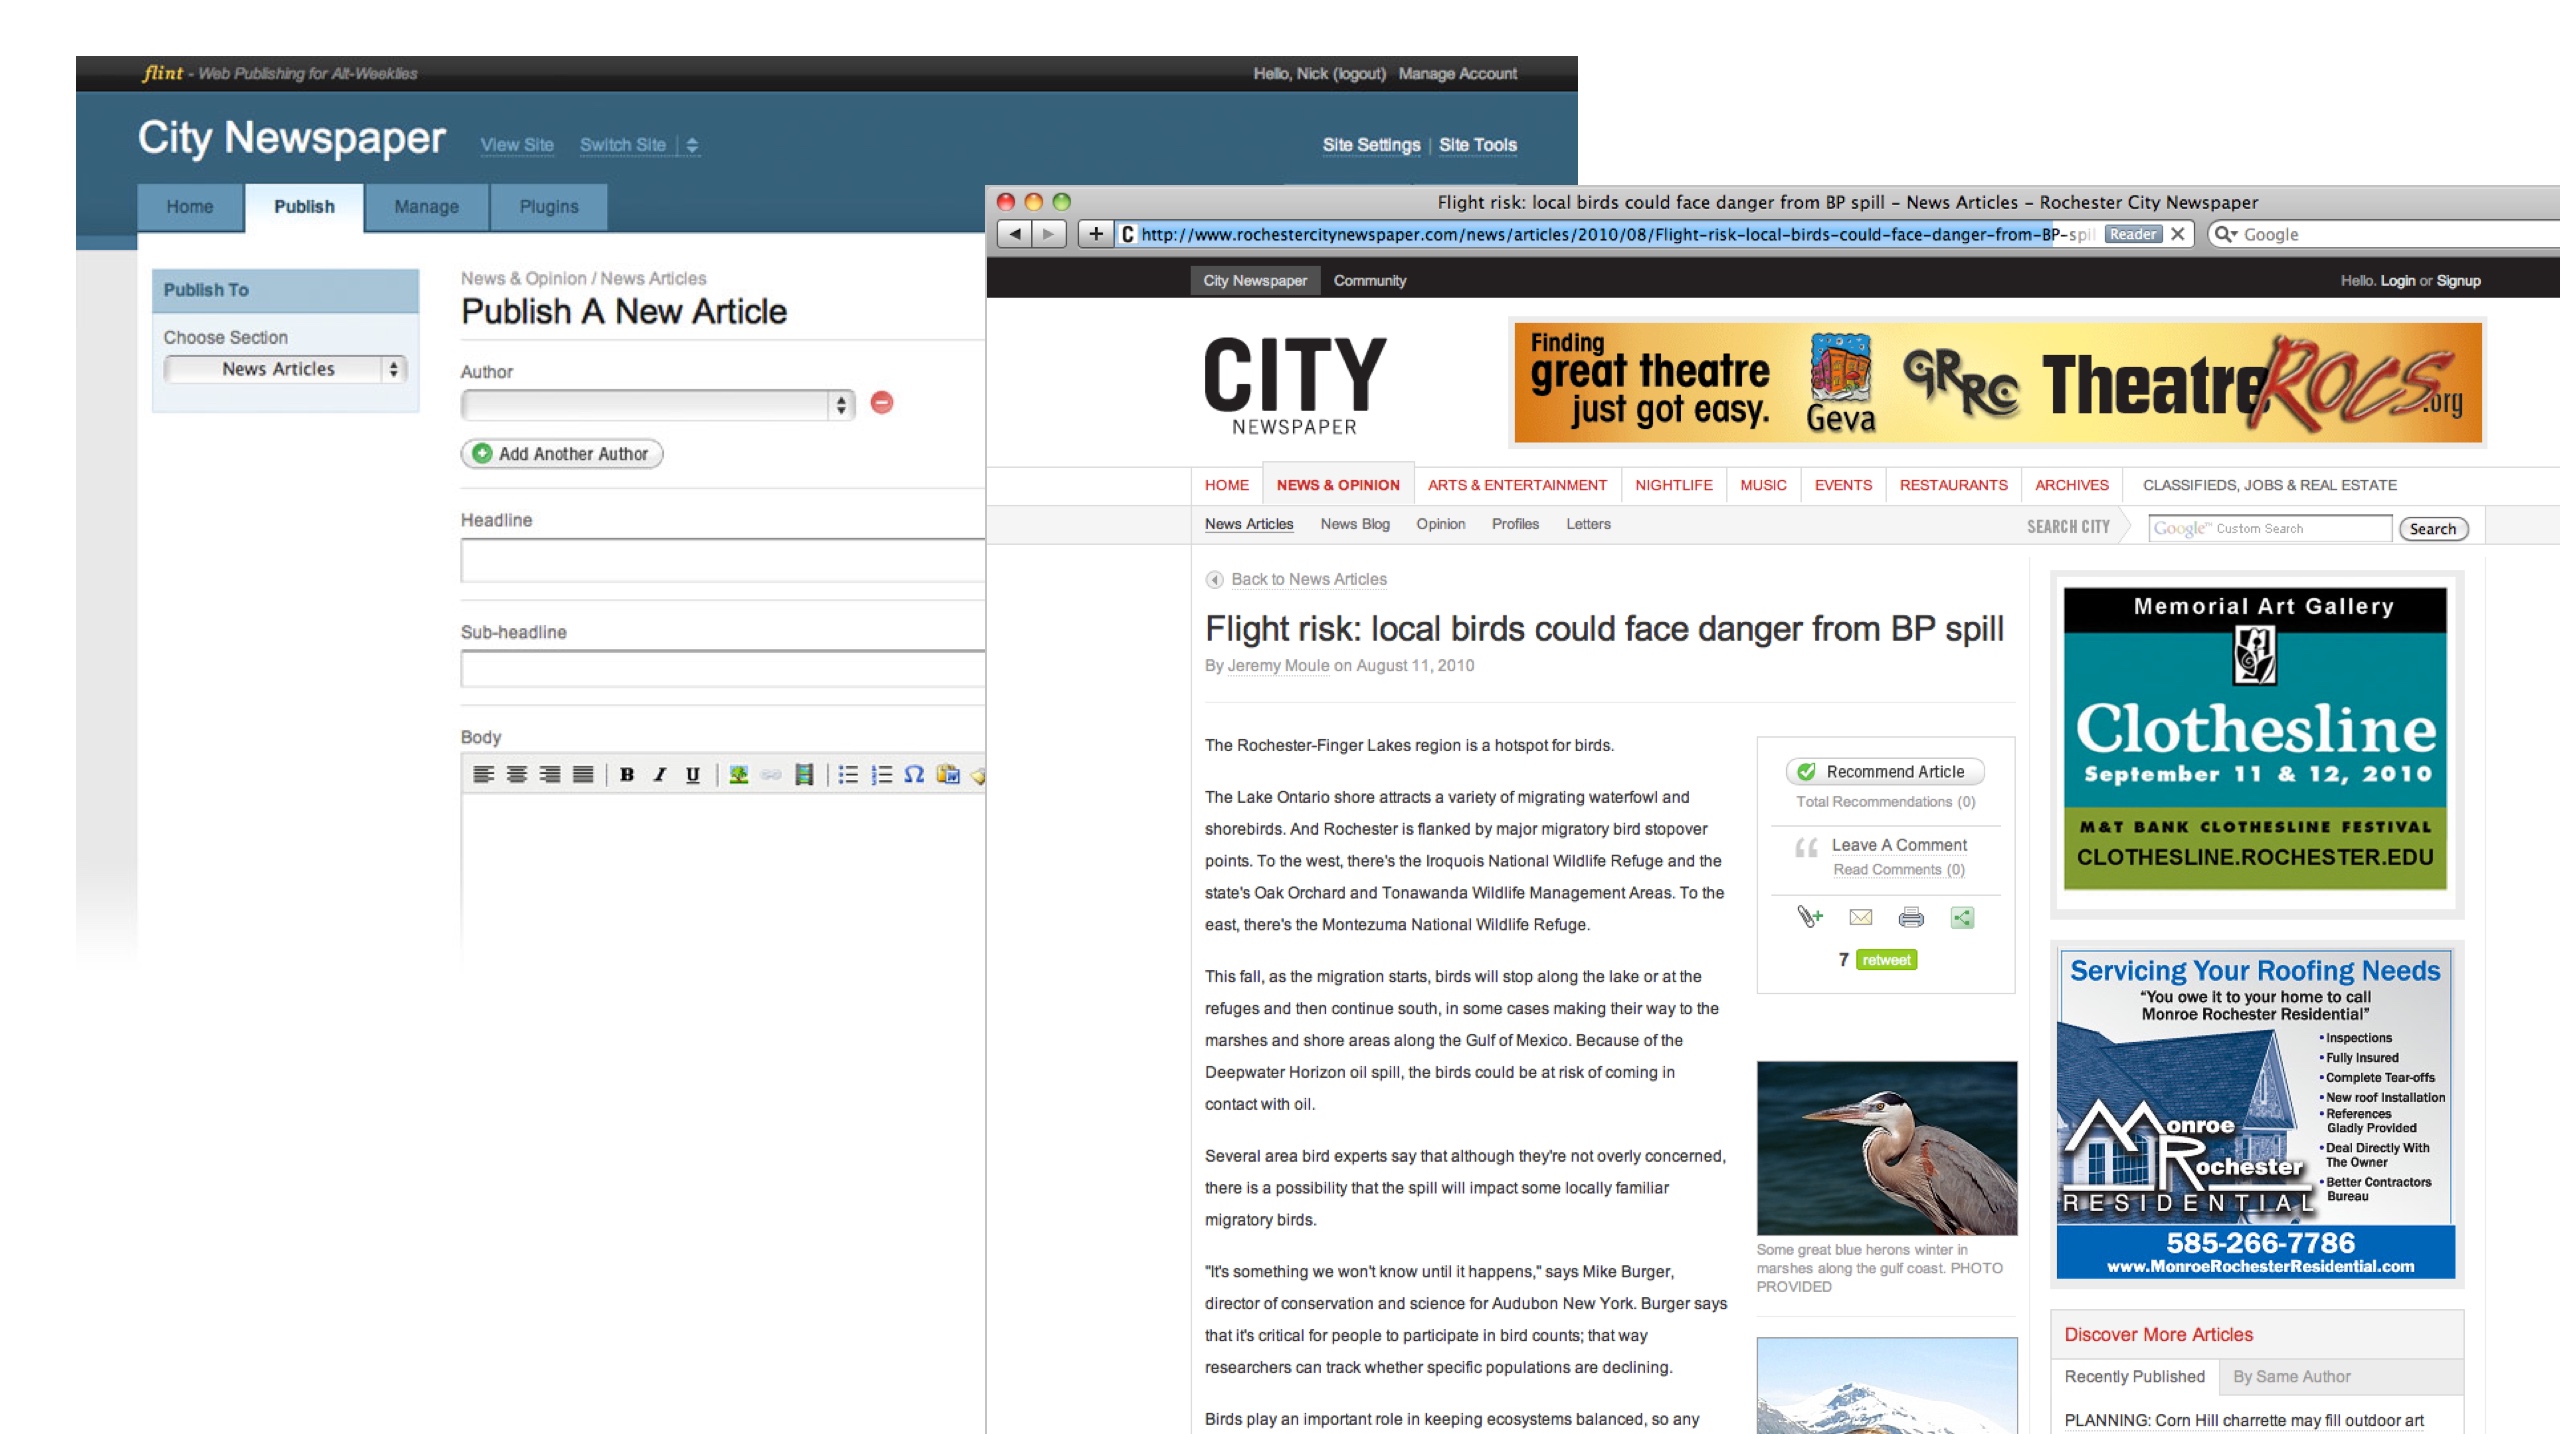This screenshot has width=2560, height=1434.
Task: Open NEWS & OPINION in site navigation
Action: pyautogui.click(x=1338, y=485)
